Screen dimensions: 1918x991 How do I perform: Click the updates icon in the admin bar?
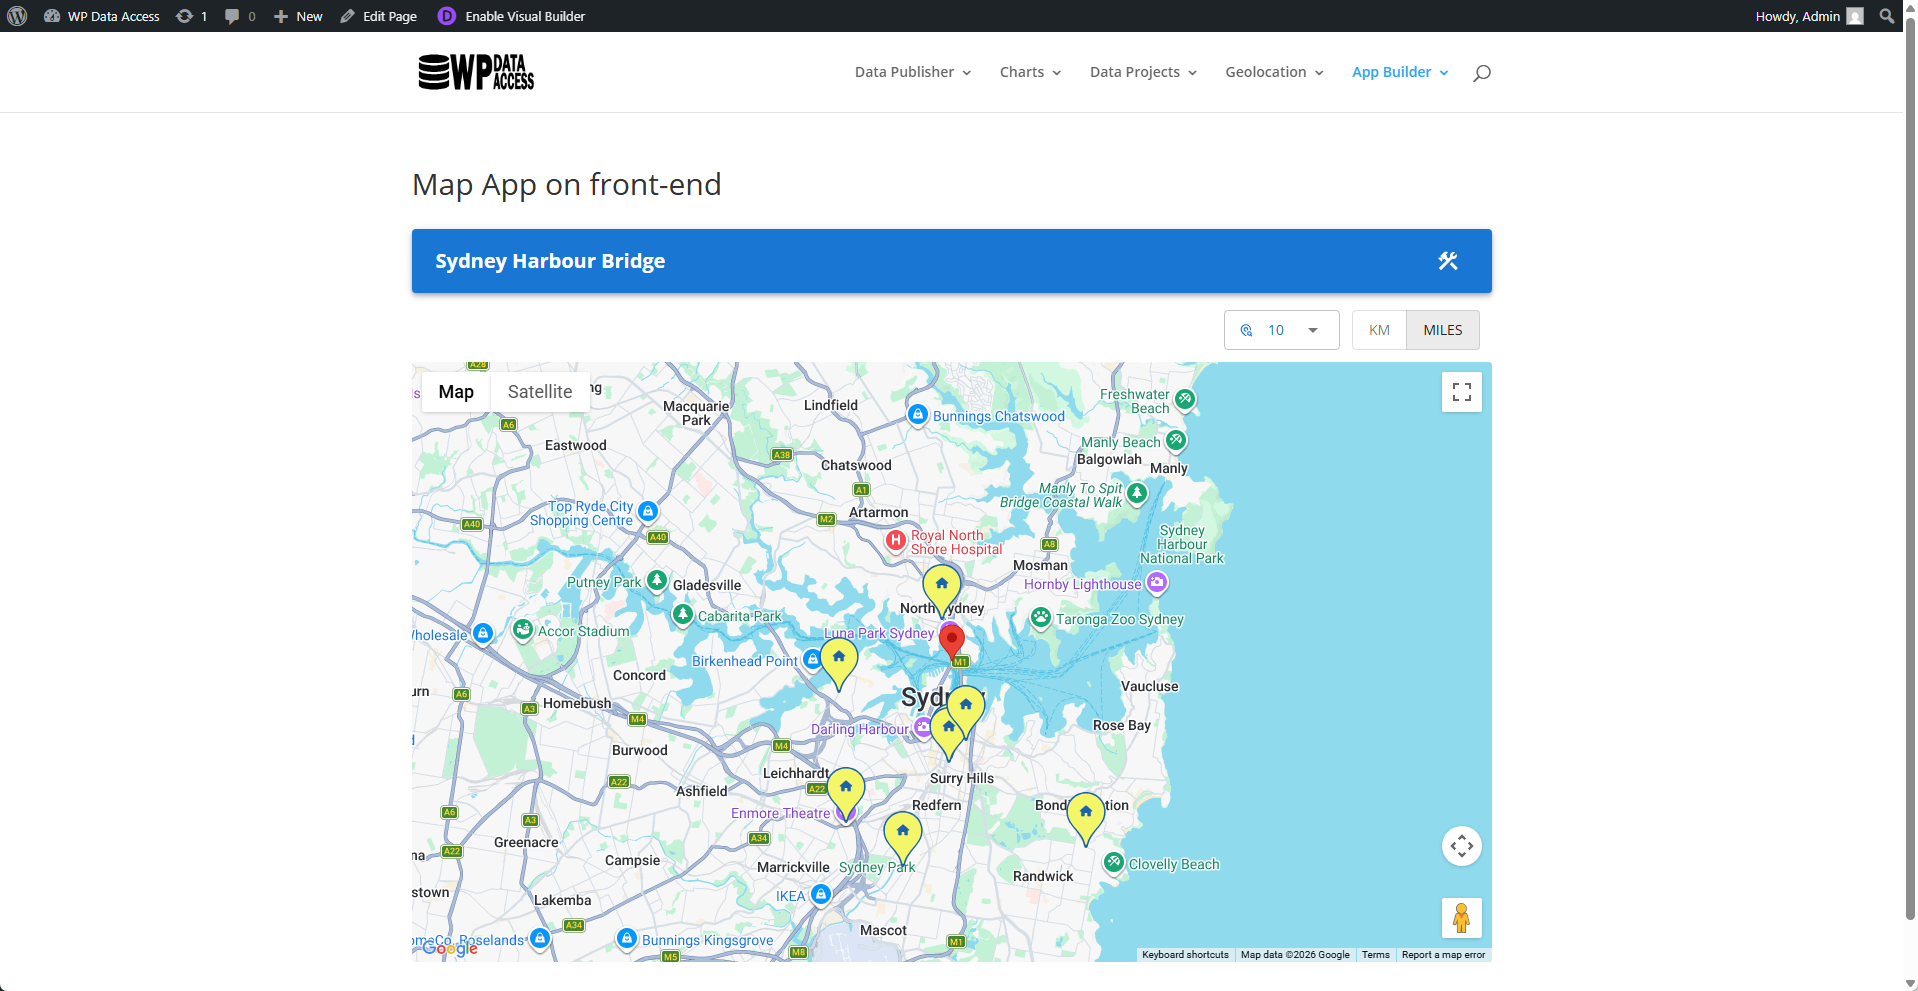pos(183,15)
